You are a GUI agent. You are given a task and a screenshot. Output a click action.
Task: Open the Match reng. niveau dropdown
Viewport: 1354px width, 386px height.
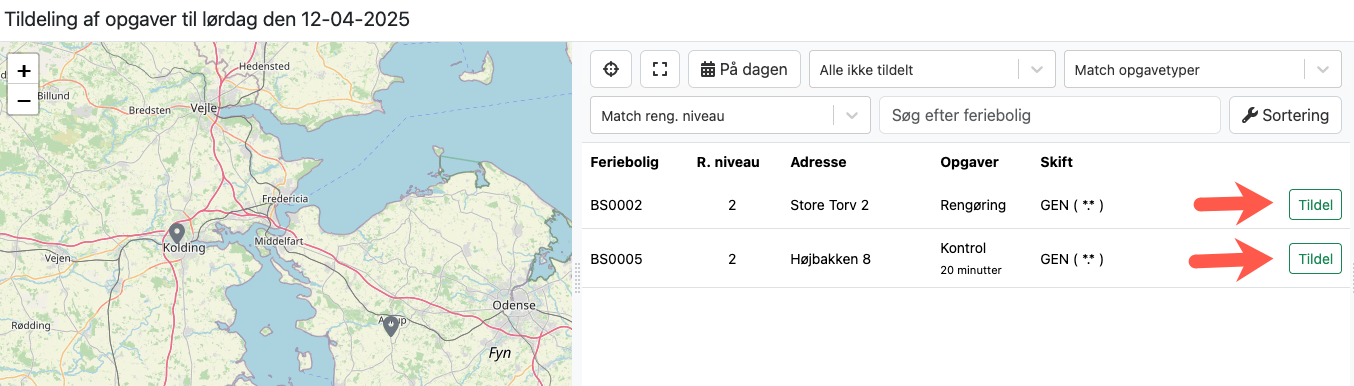pos(730,116)
